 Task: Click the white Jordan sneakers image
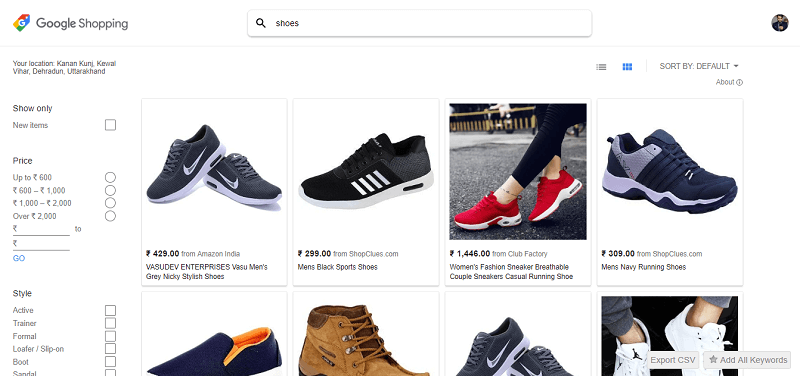coord(669,336)
